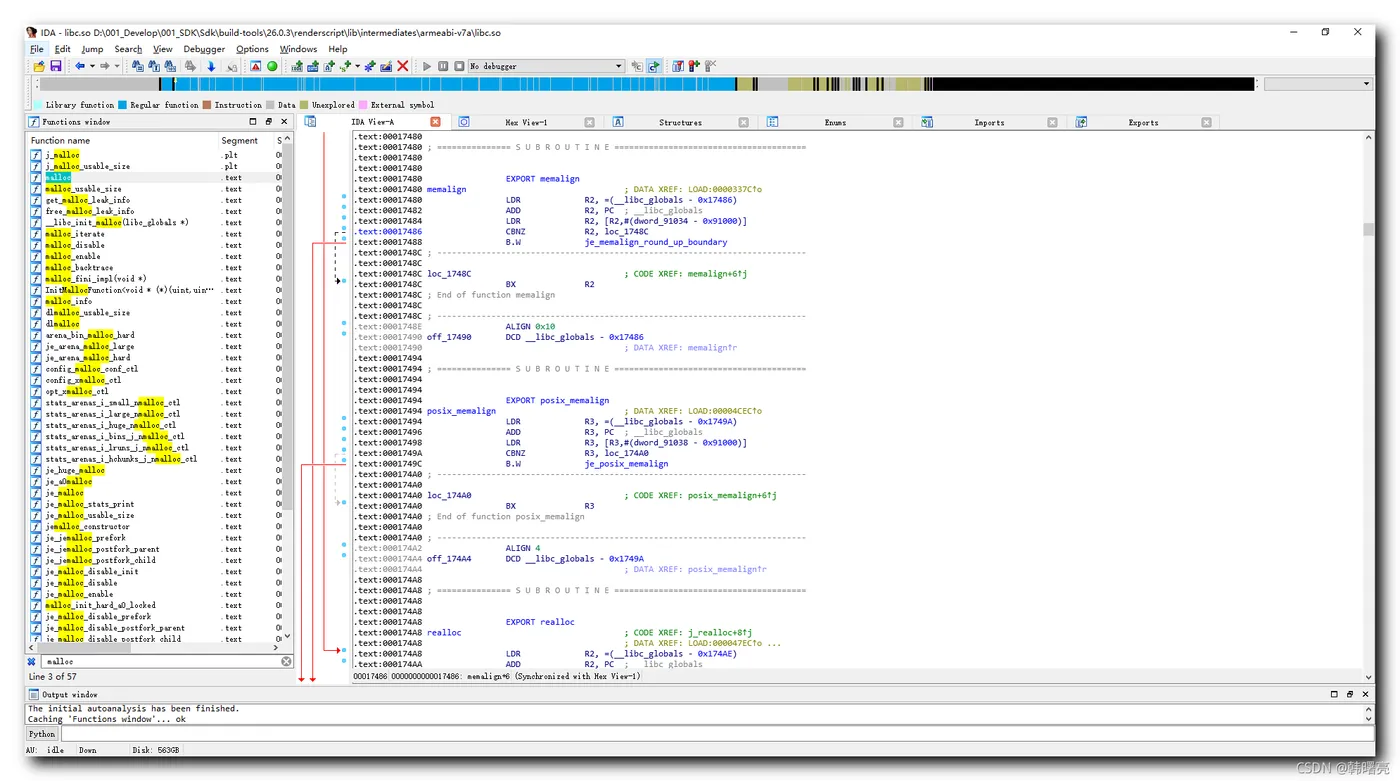Open the Jump back history dropdown arrow

click(x=92, y=66)
